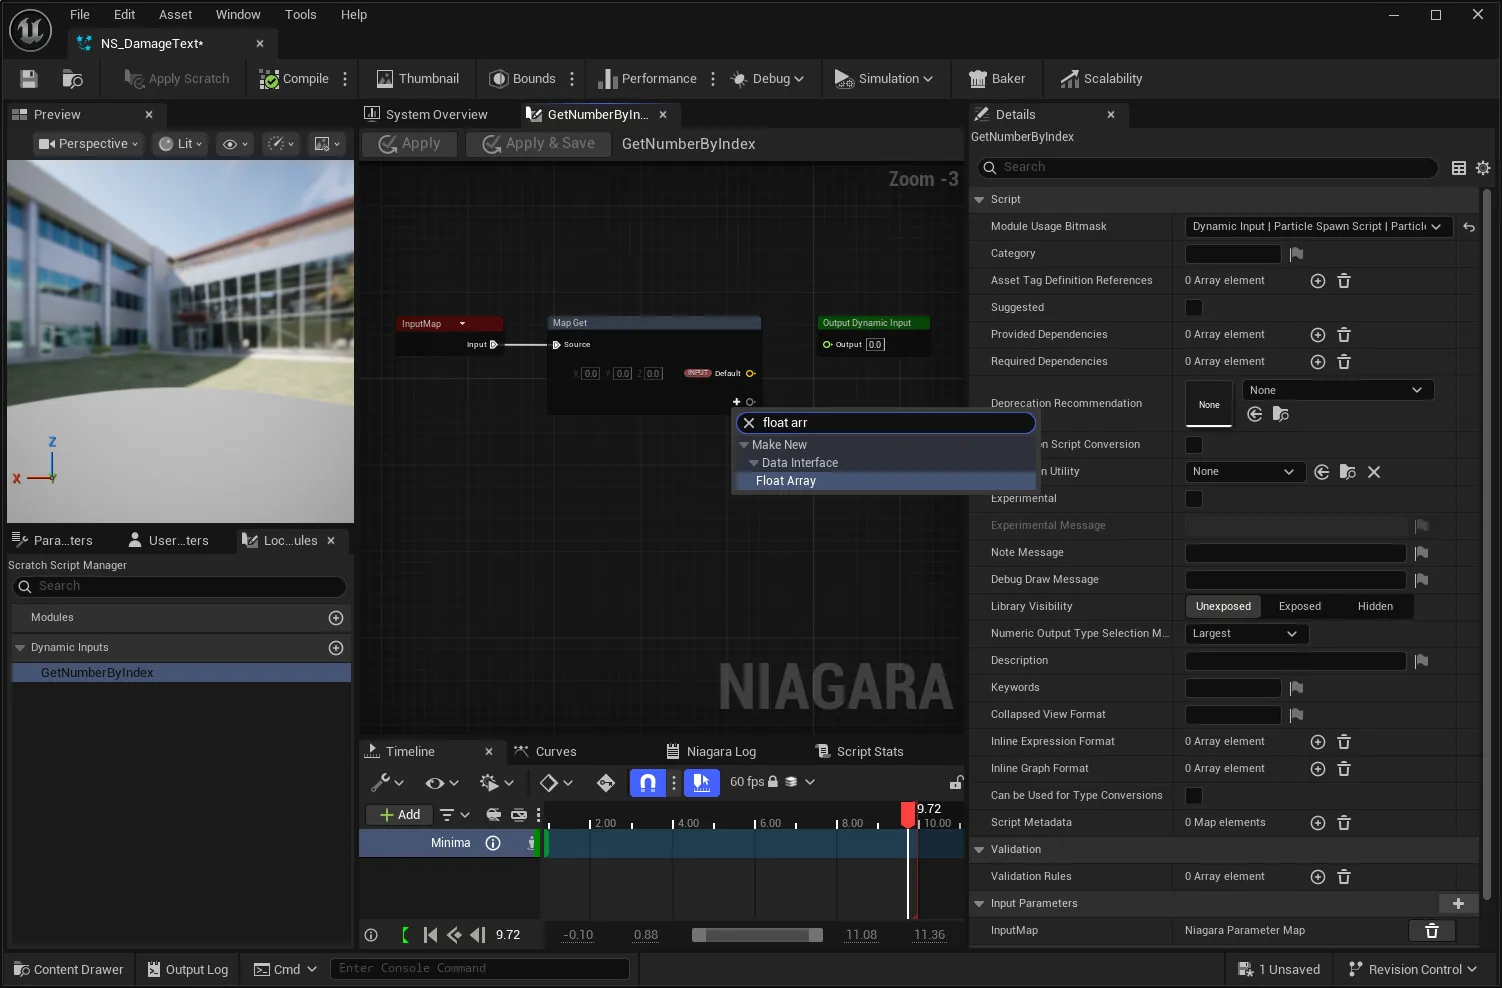1502x988 pixels.
Task: Open the timeline wrench actions menu
Action: 386,783
